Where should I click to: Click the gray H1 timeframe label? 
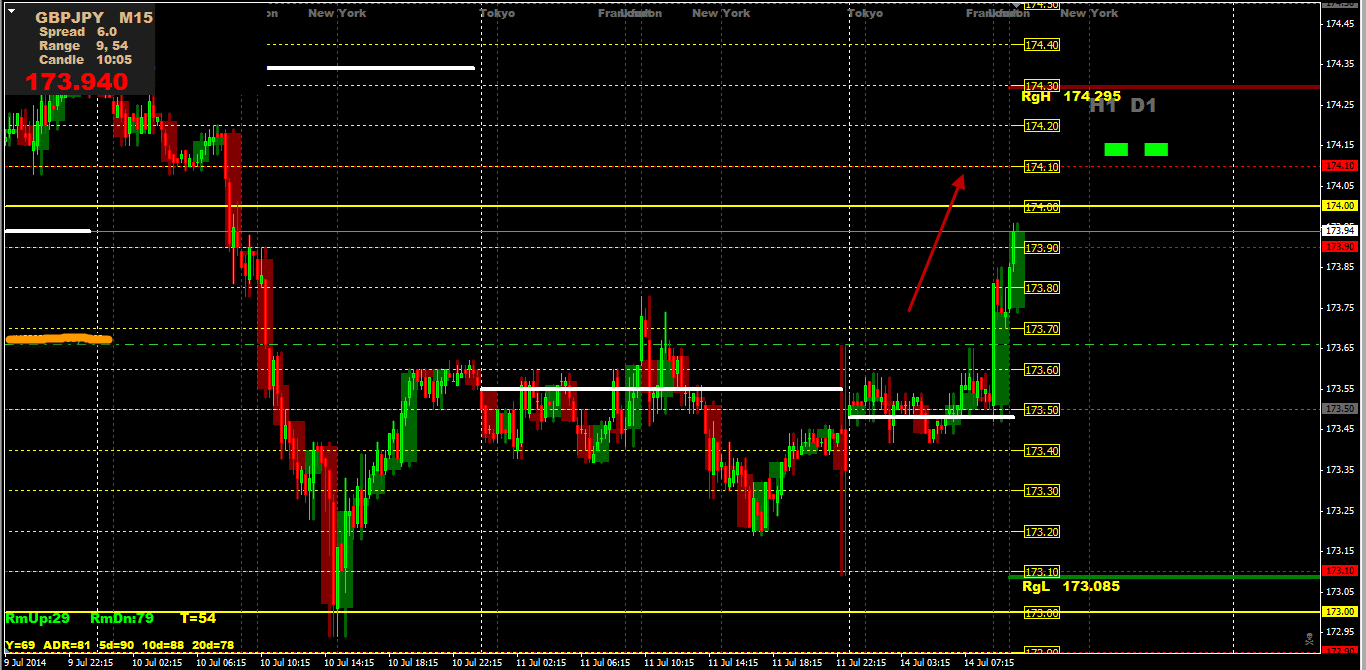pos(1103,105)
